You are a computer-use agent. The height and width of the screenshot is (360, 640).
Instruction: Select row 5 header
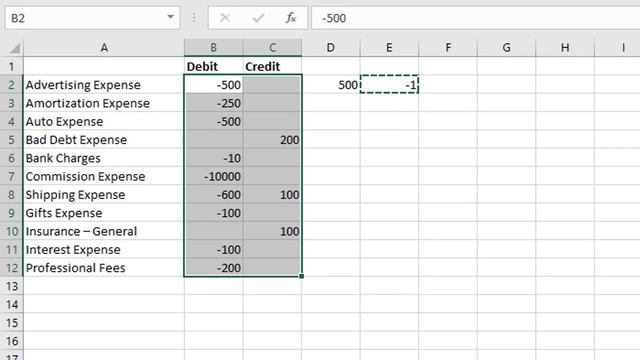coord(11,140)
